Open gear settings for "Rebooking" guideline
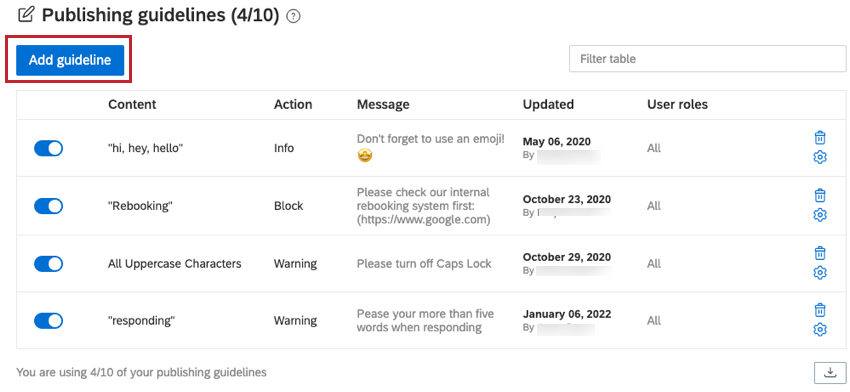The height and width of the screenshot is (392, 850). (x=820, y=215)
